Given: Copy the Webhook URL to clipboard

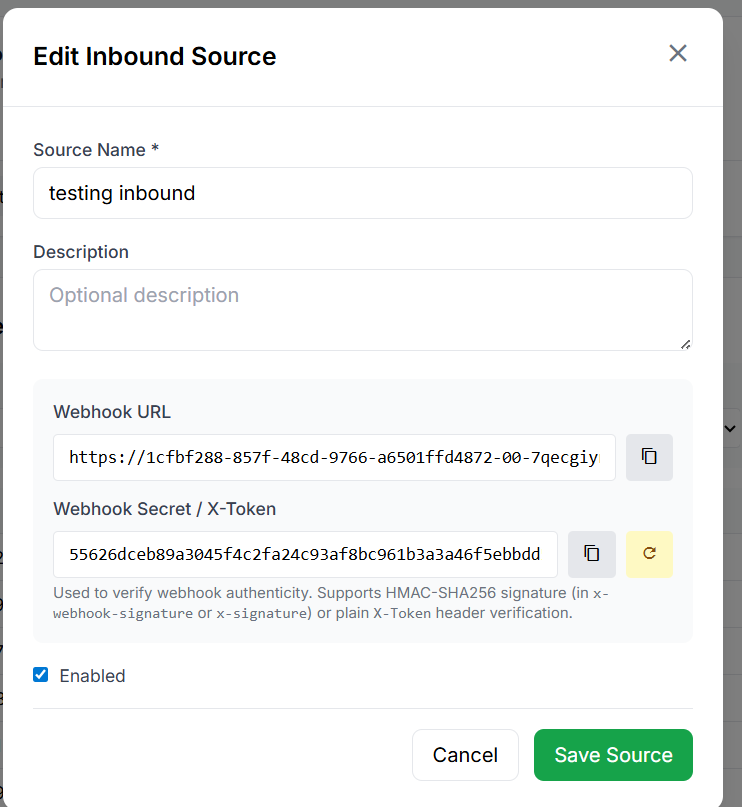Looking at the screenshot, I should [649, 457].
